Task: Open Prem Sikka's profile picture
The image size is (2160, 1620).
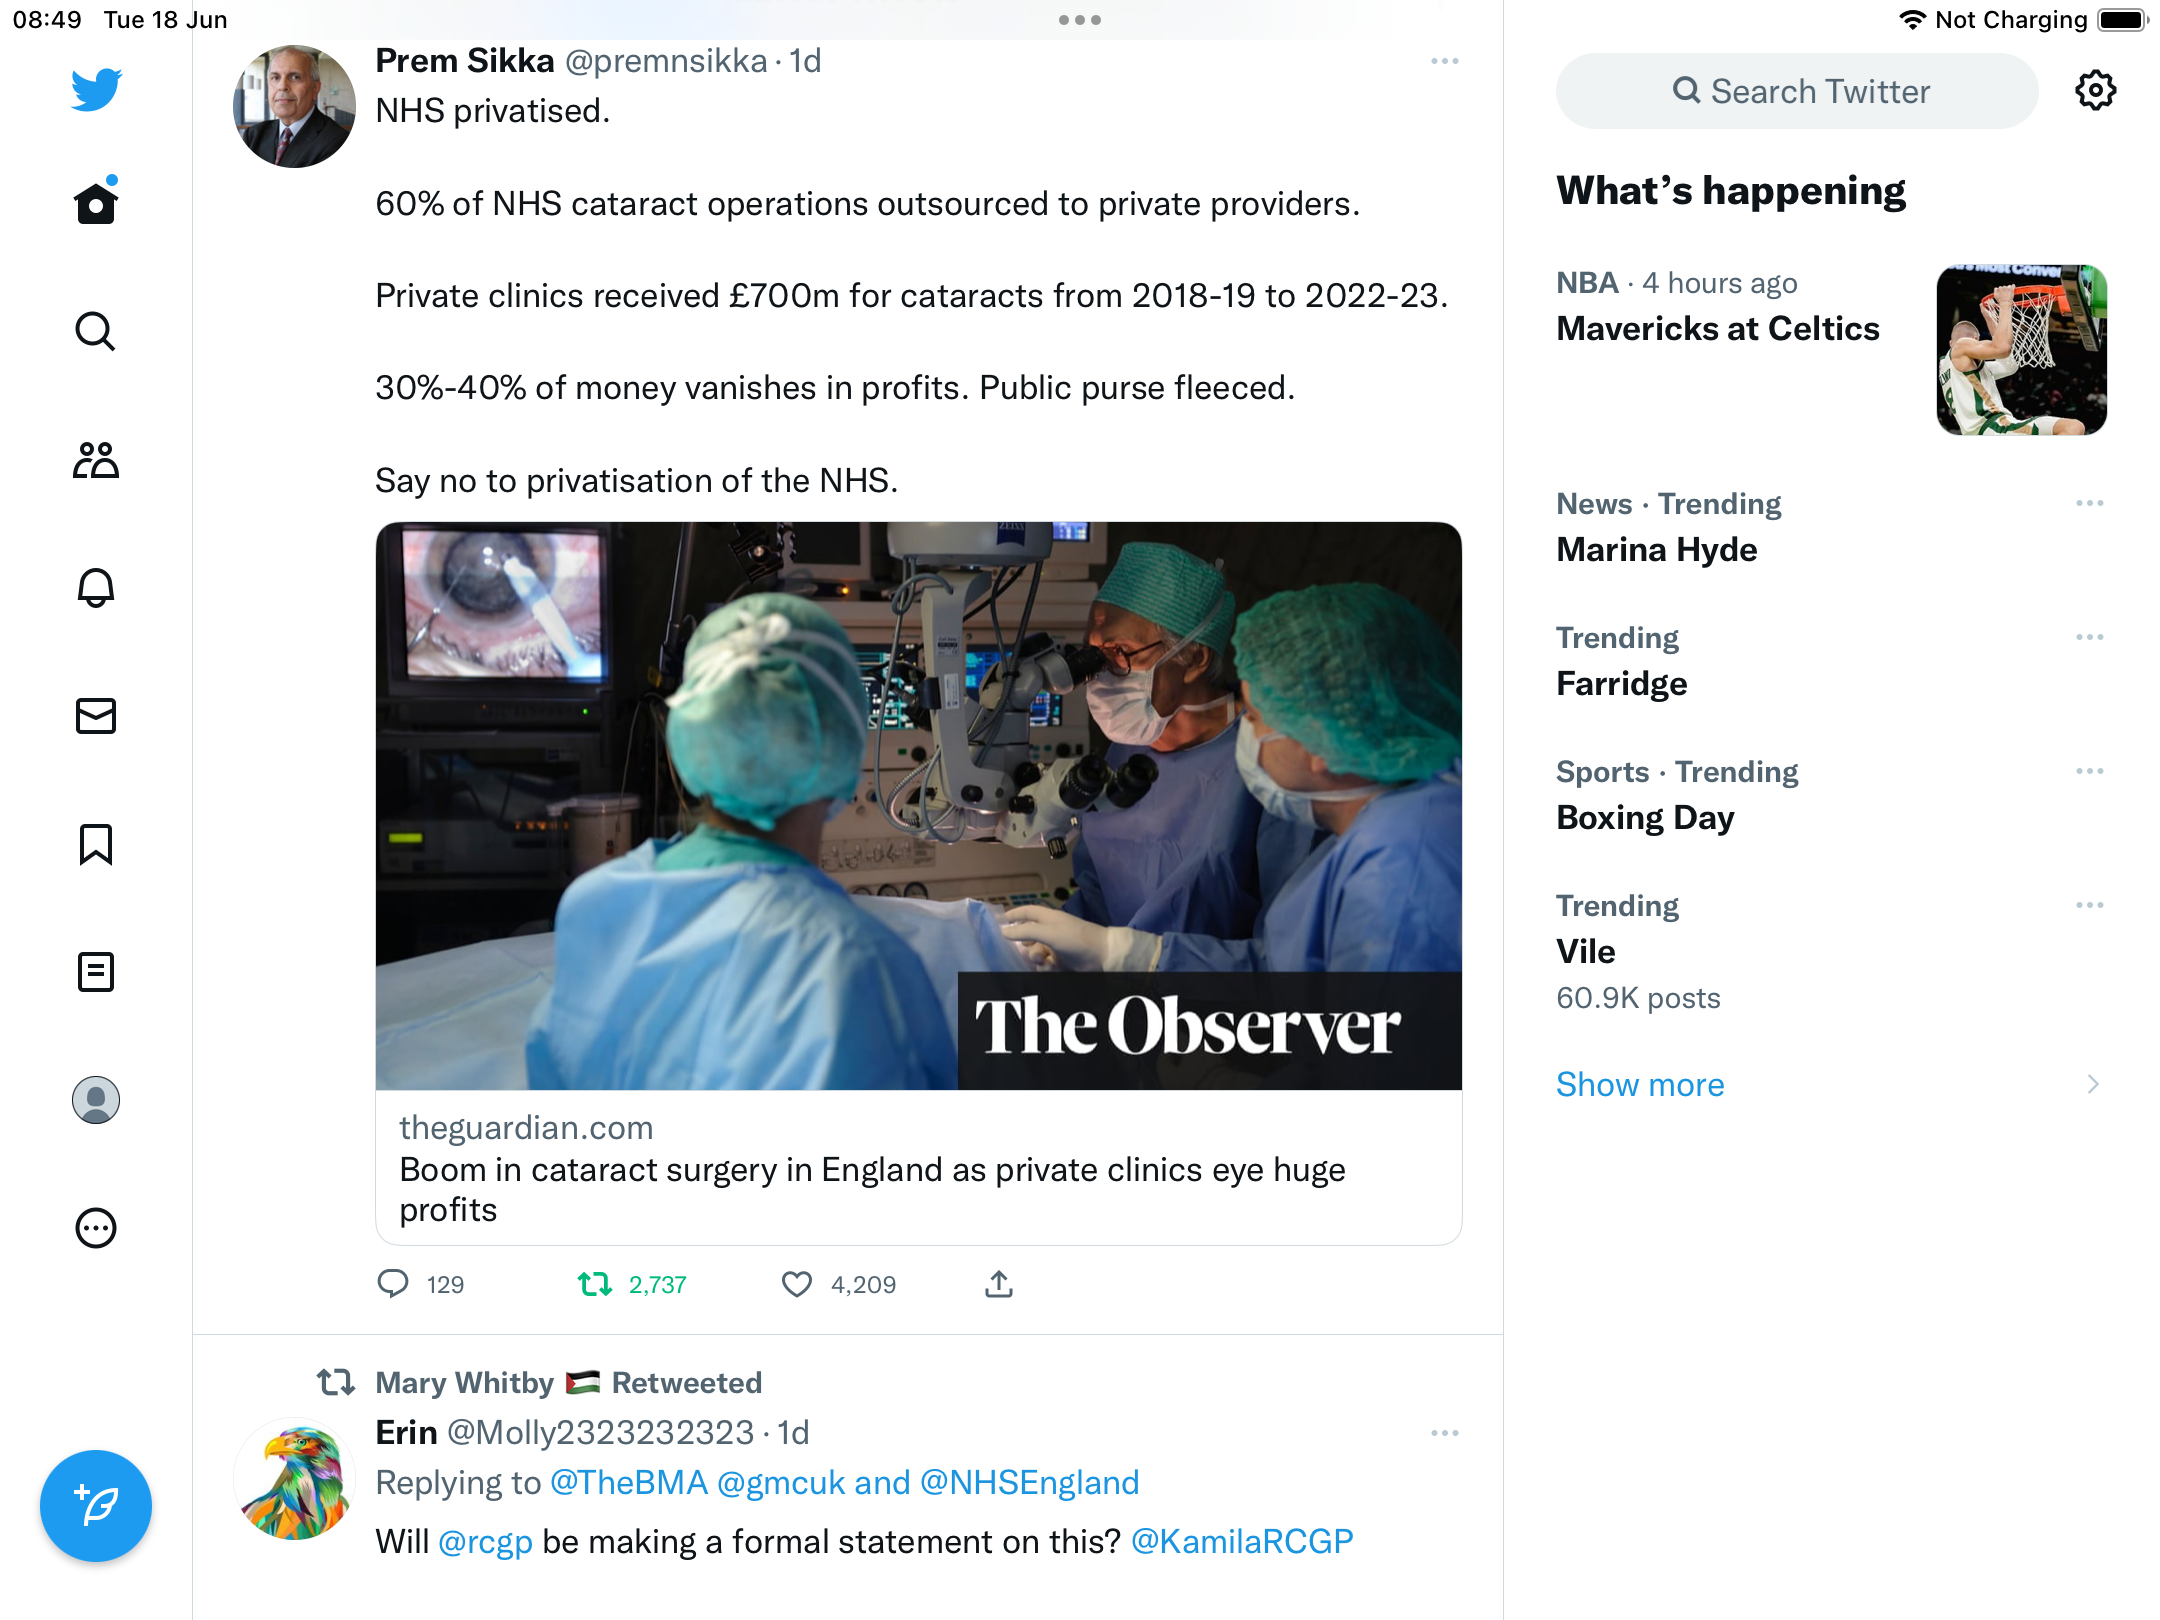Action: pyautogui.click(x=294, y=106)
